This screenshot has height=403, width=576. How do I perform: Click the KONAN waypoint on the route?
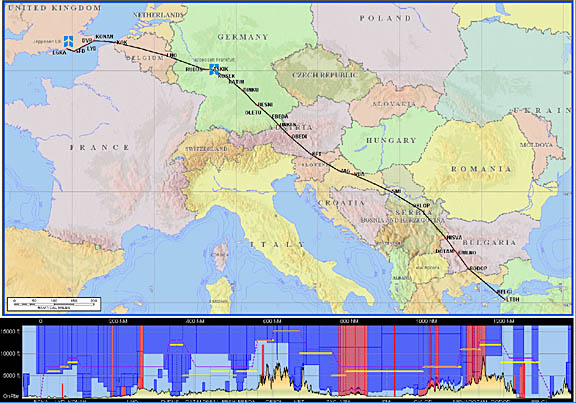click(104, 37)
